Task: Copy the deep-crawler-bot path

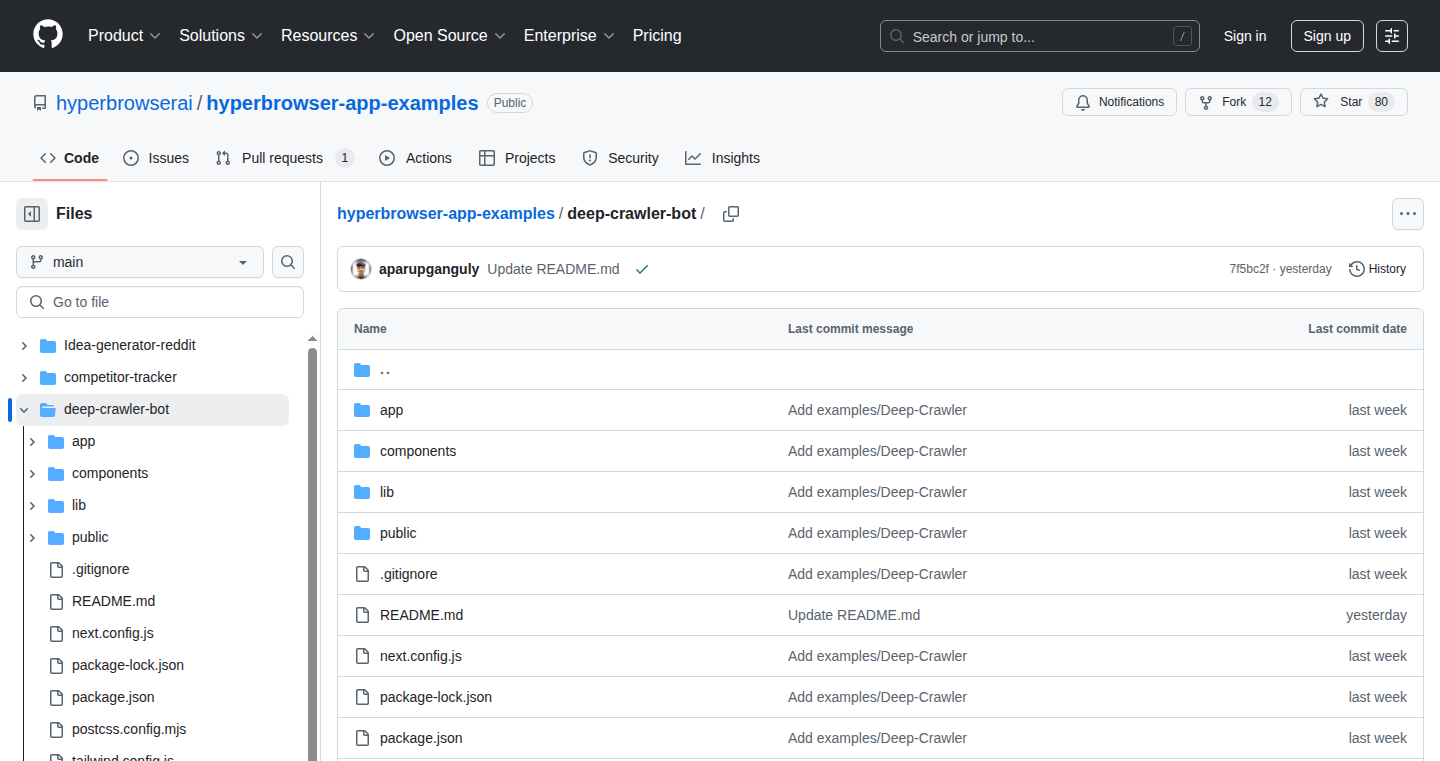Action: [x=731, y=214]
